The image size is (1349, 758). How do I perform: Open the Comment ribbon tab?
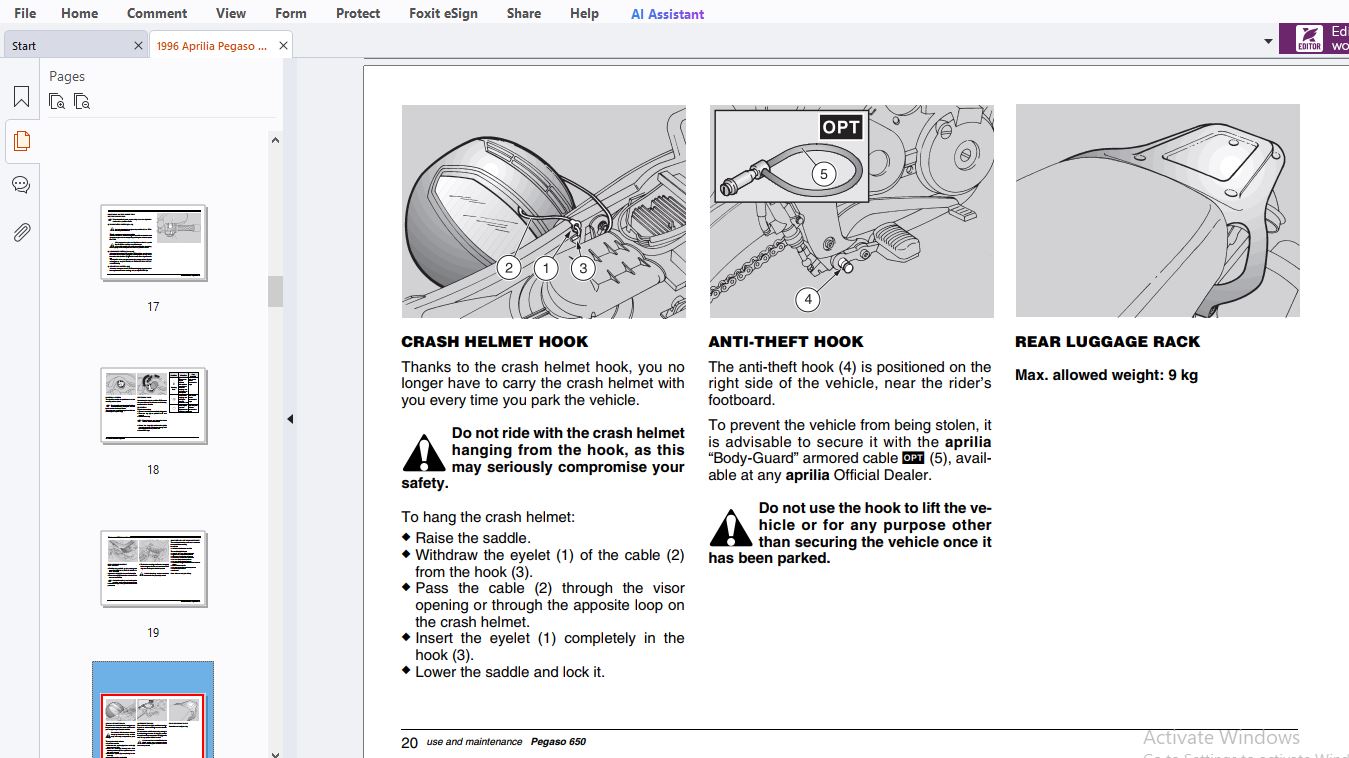[157, 13]
